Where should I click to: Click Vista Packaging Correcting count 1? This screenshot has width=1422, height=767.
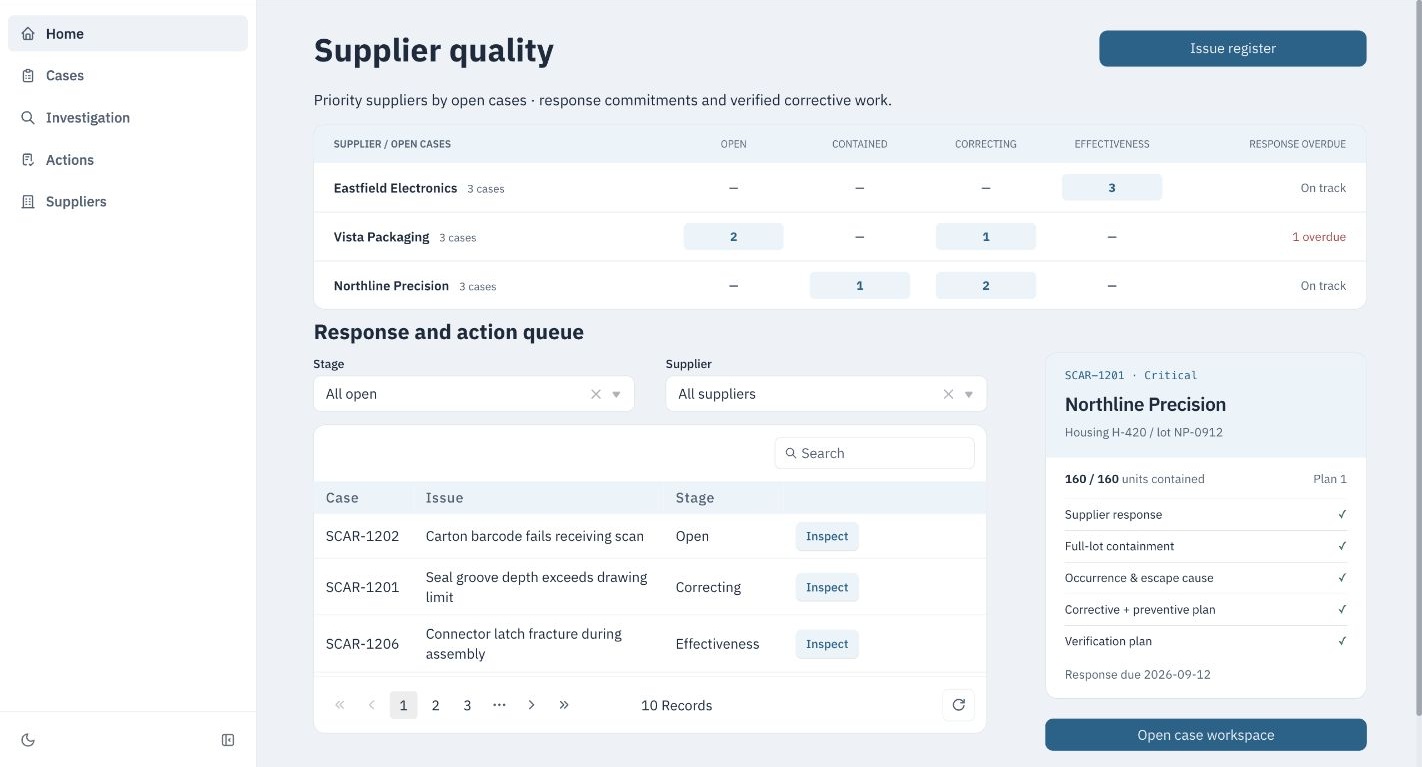click(x=986, y=237)
